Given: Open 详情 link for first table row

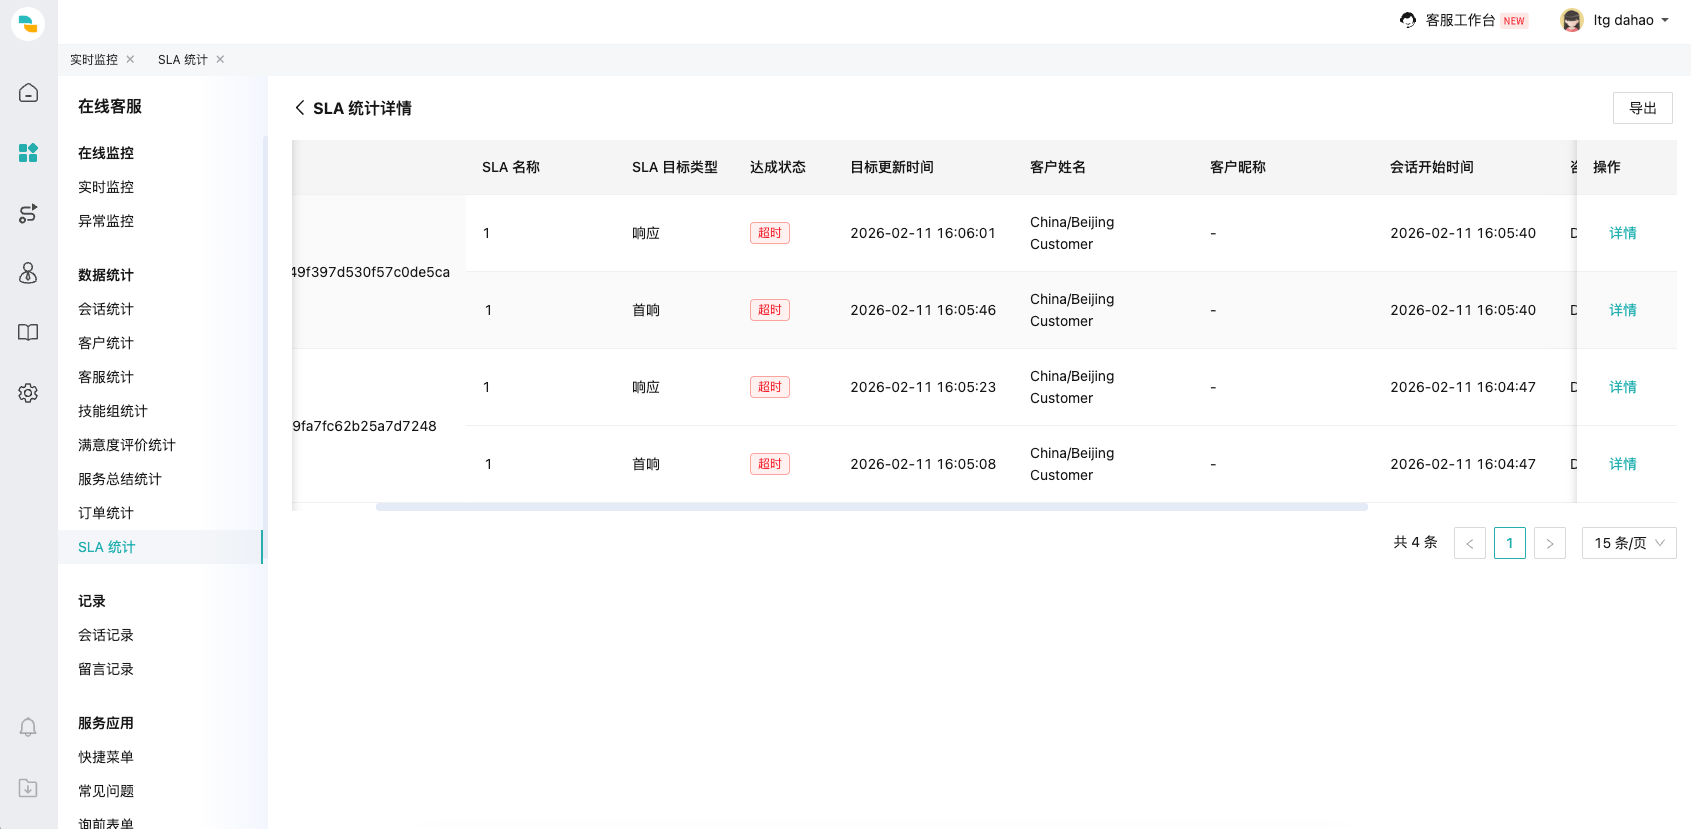Looking at the screenshot, I should tap(1622, 233).
